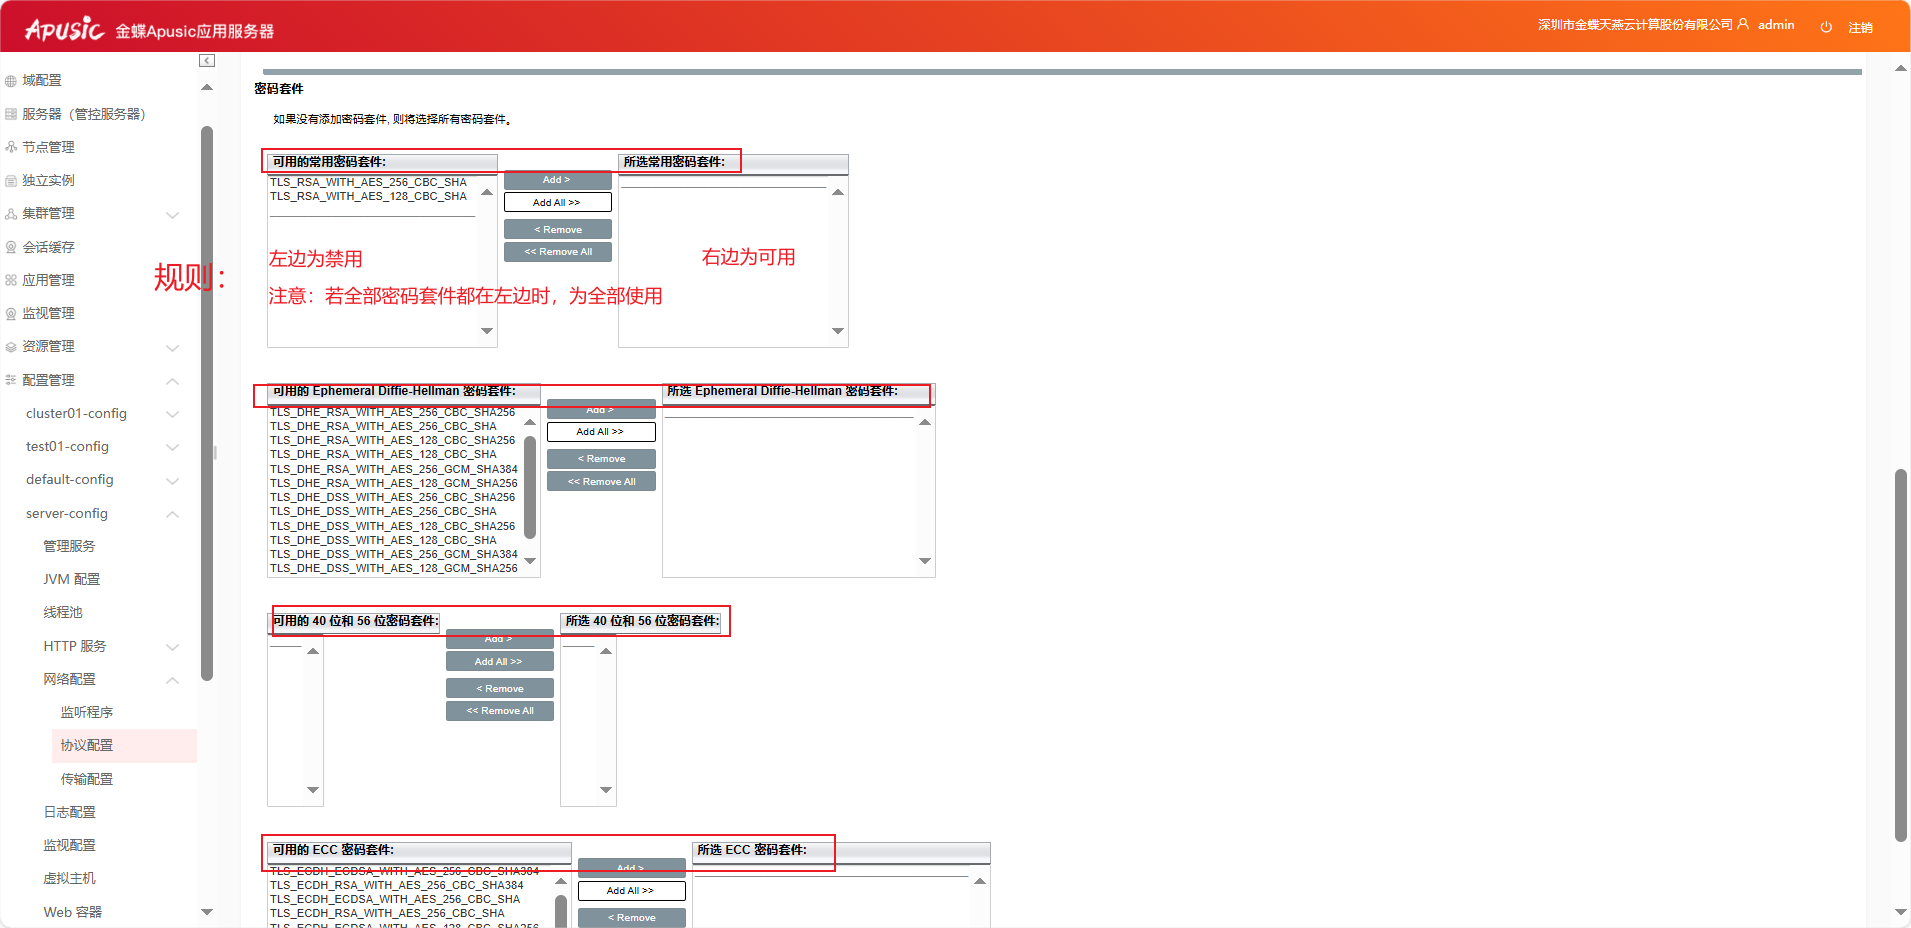This screenshot has height=928, width=1911.
Task: Collapse the sidebar with the top toggle icon
Action: coord(207,61)
